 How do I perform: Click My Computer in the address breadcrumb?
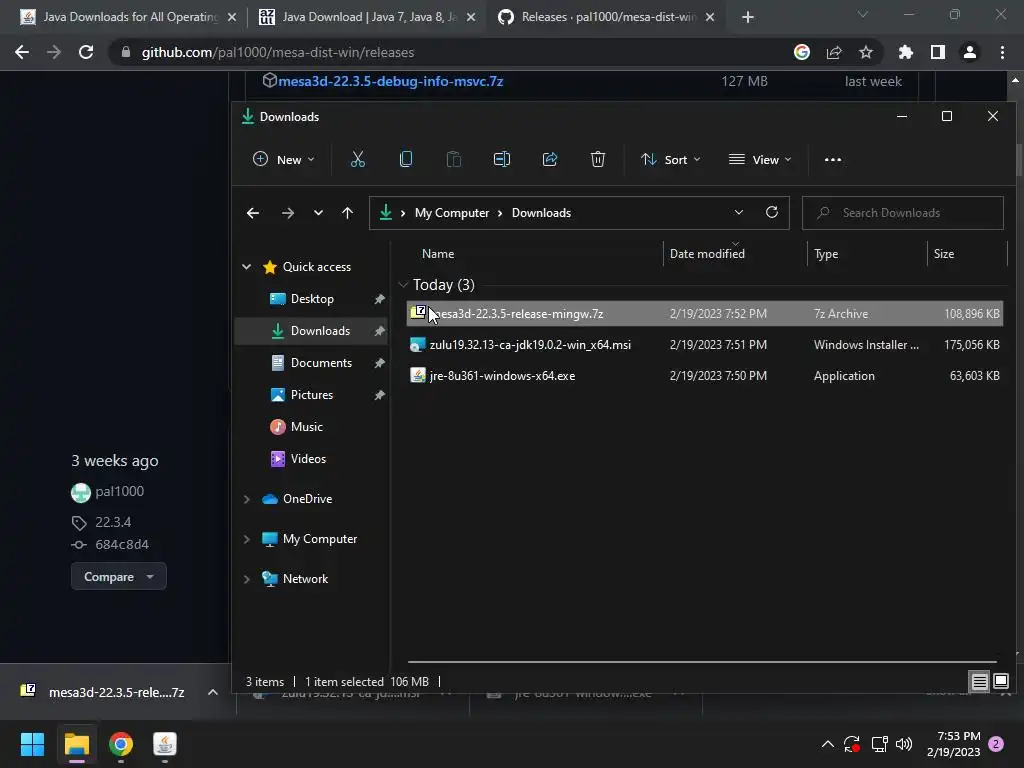click(452, 213)
